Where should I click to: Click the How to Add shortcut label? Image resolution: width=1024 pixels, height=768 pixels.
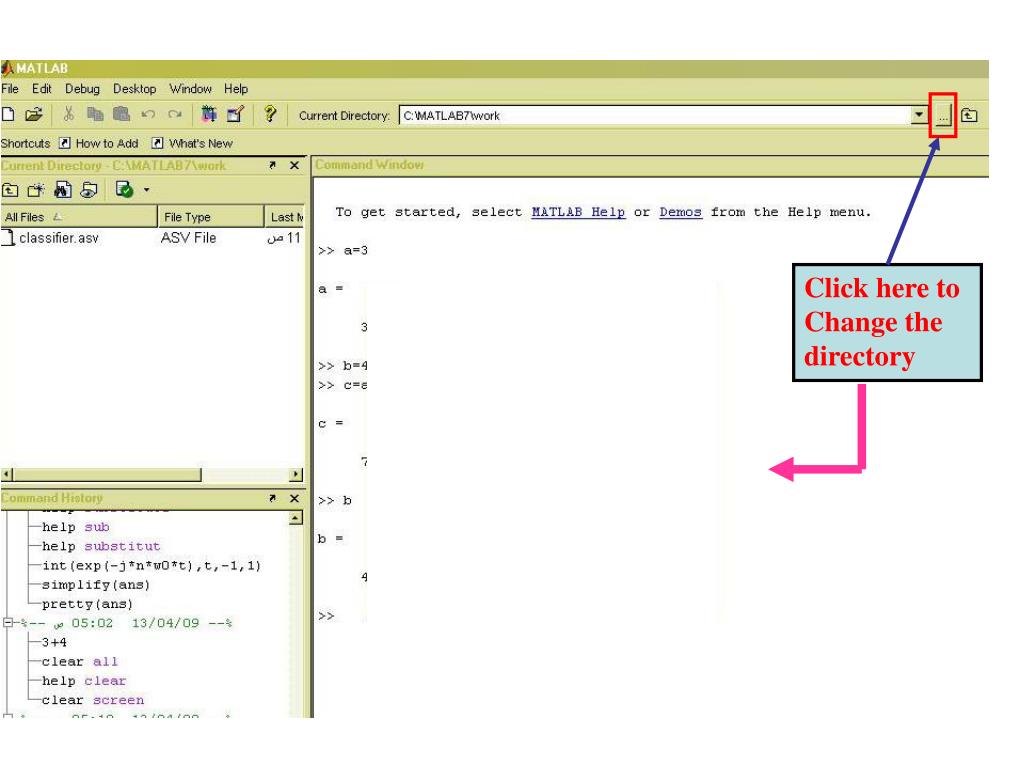(x=107, y=143)
